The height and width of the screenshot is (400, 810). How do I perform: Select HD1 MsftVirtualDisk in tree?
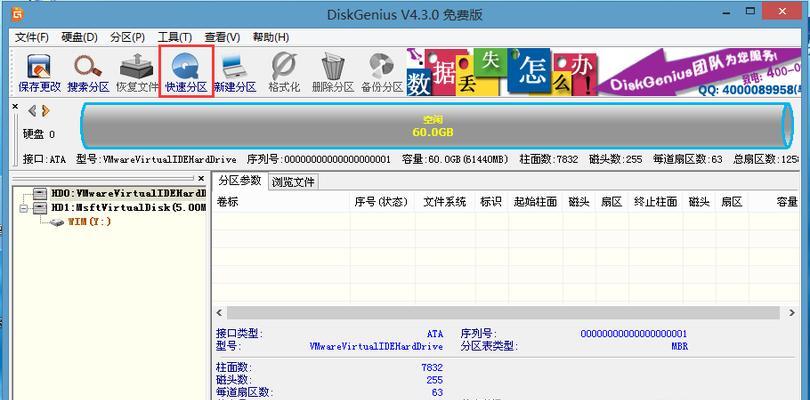tap(128, 208)
